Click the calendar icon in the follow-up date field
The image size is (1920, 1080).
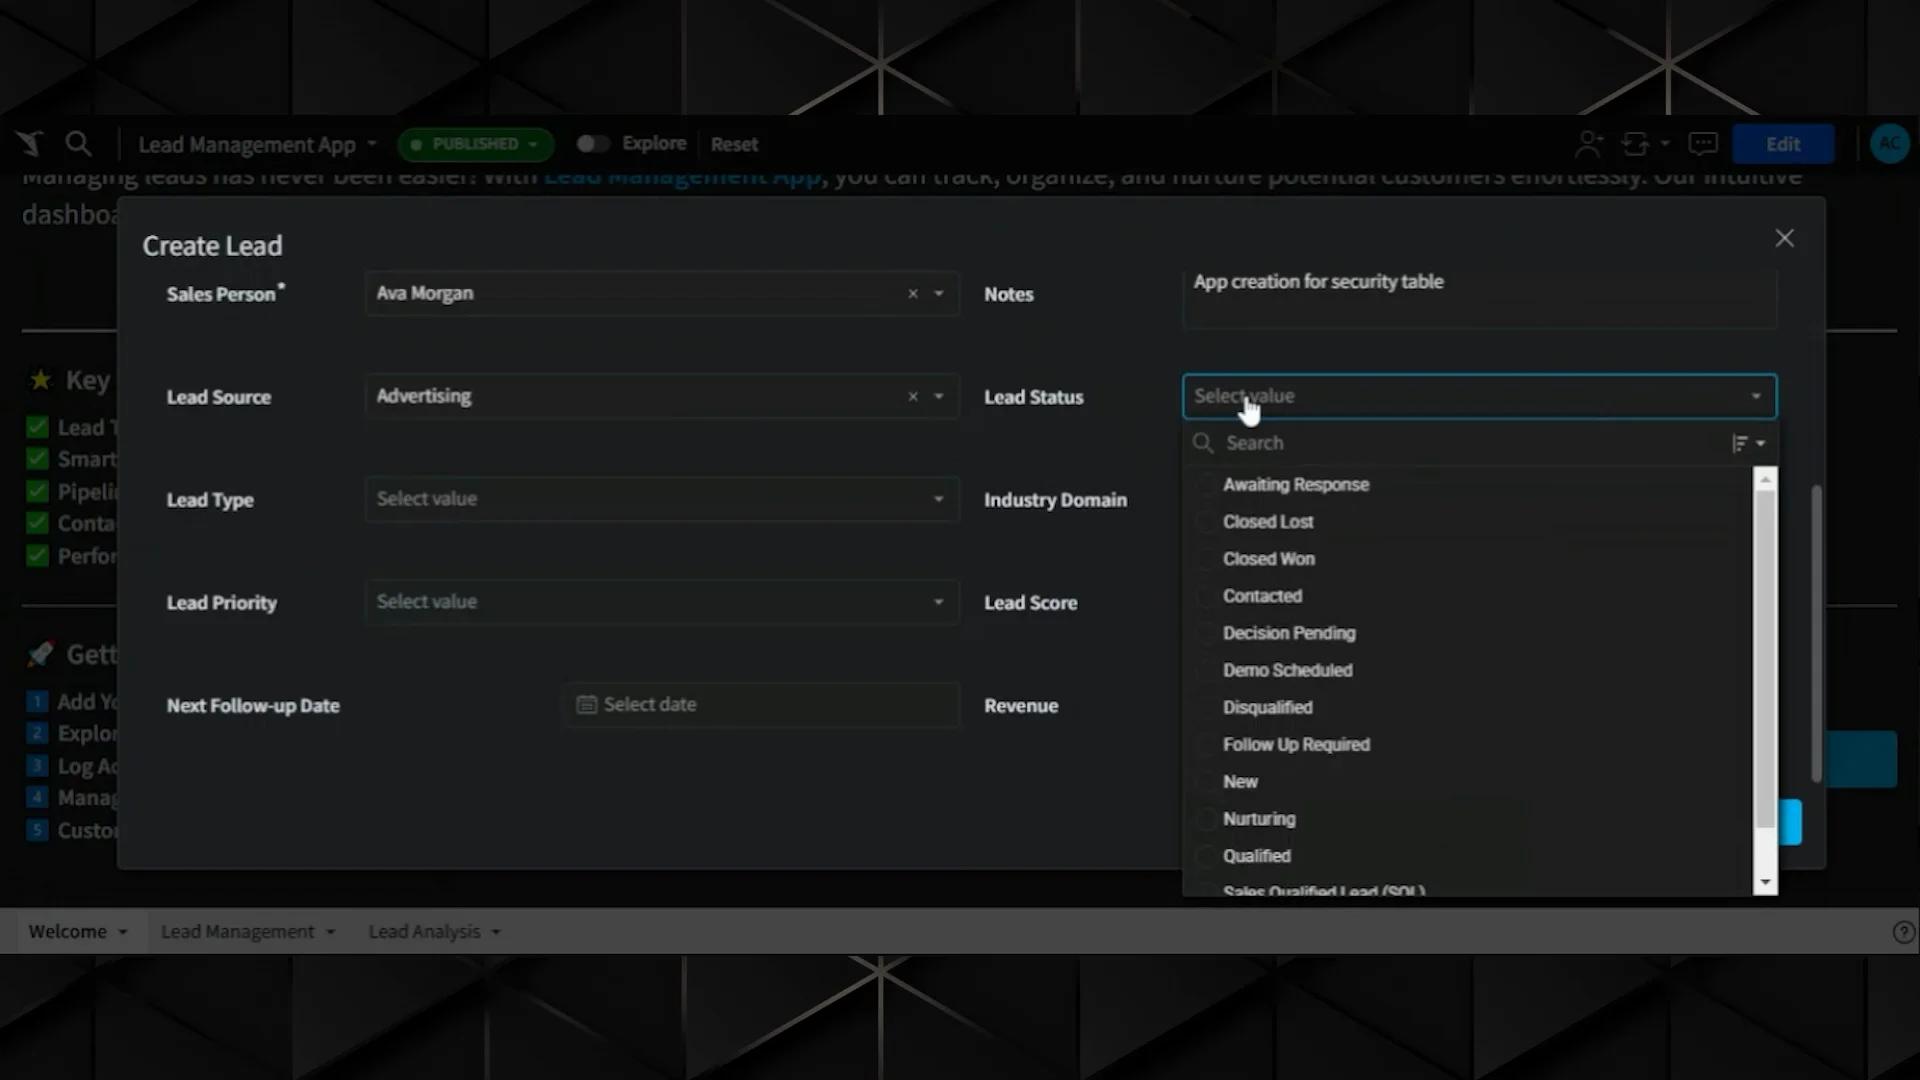(x=587, y=705)
